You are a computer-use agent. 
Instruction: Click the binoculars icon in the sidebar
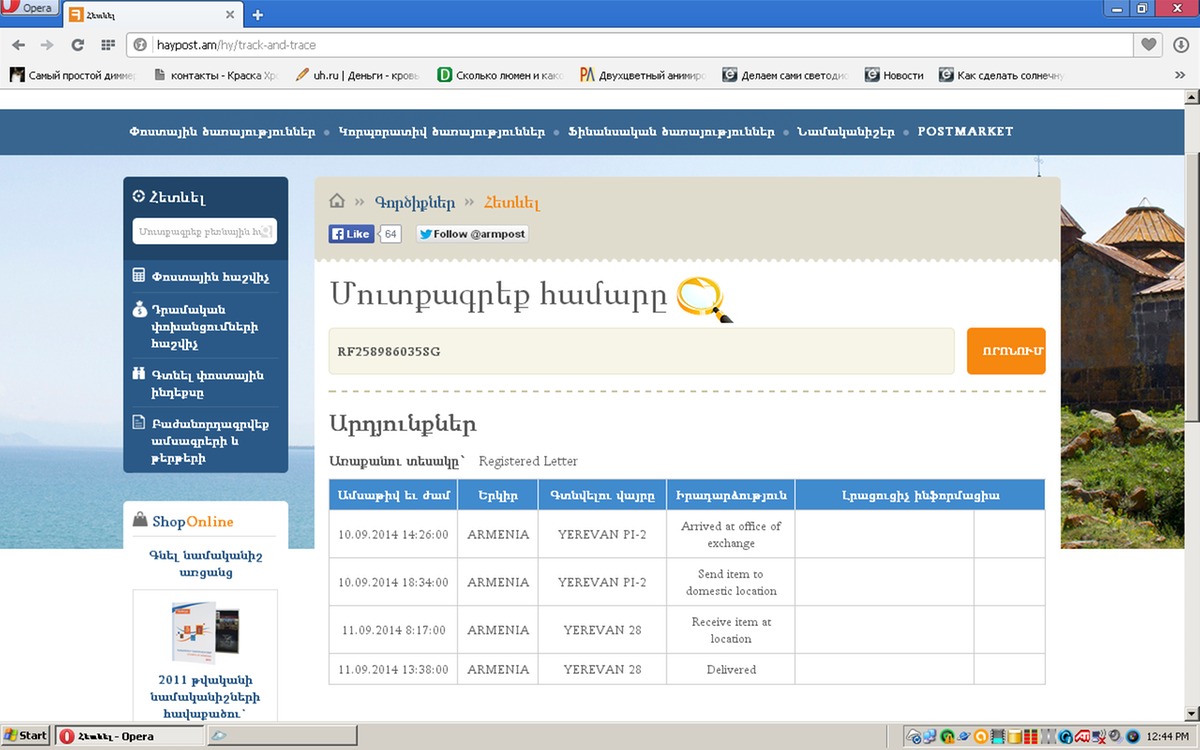click(x=140, y=375)
